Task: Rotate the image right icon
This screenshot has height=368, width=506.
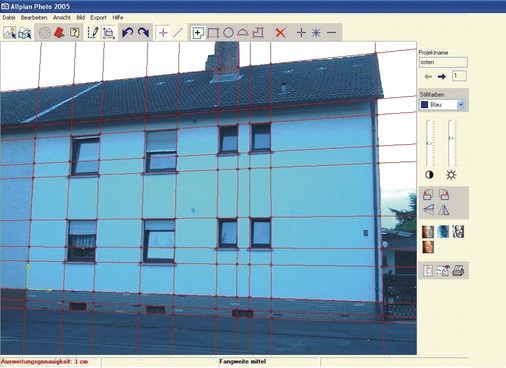Action: point(444,194)
